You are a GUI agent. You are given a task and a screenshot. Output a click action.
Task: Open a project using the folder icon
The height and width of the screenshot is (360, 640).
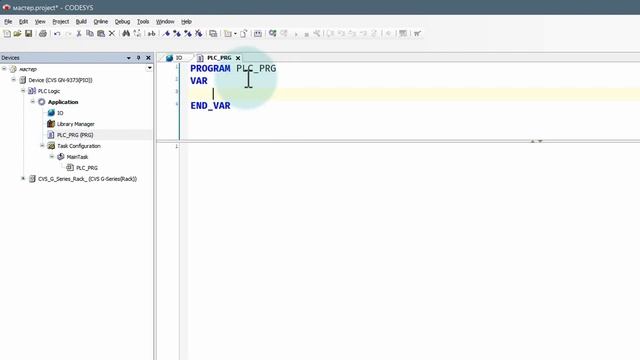17,33
